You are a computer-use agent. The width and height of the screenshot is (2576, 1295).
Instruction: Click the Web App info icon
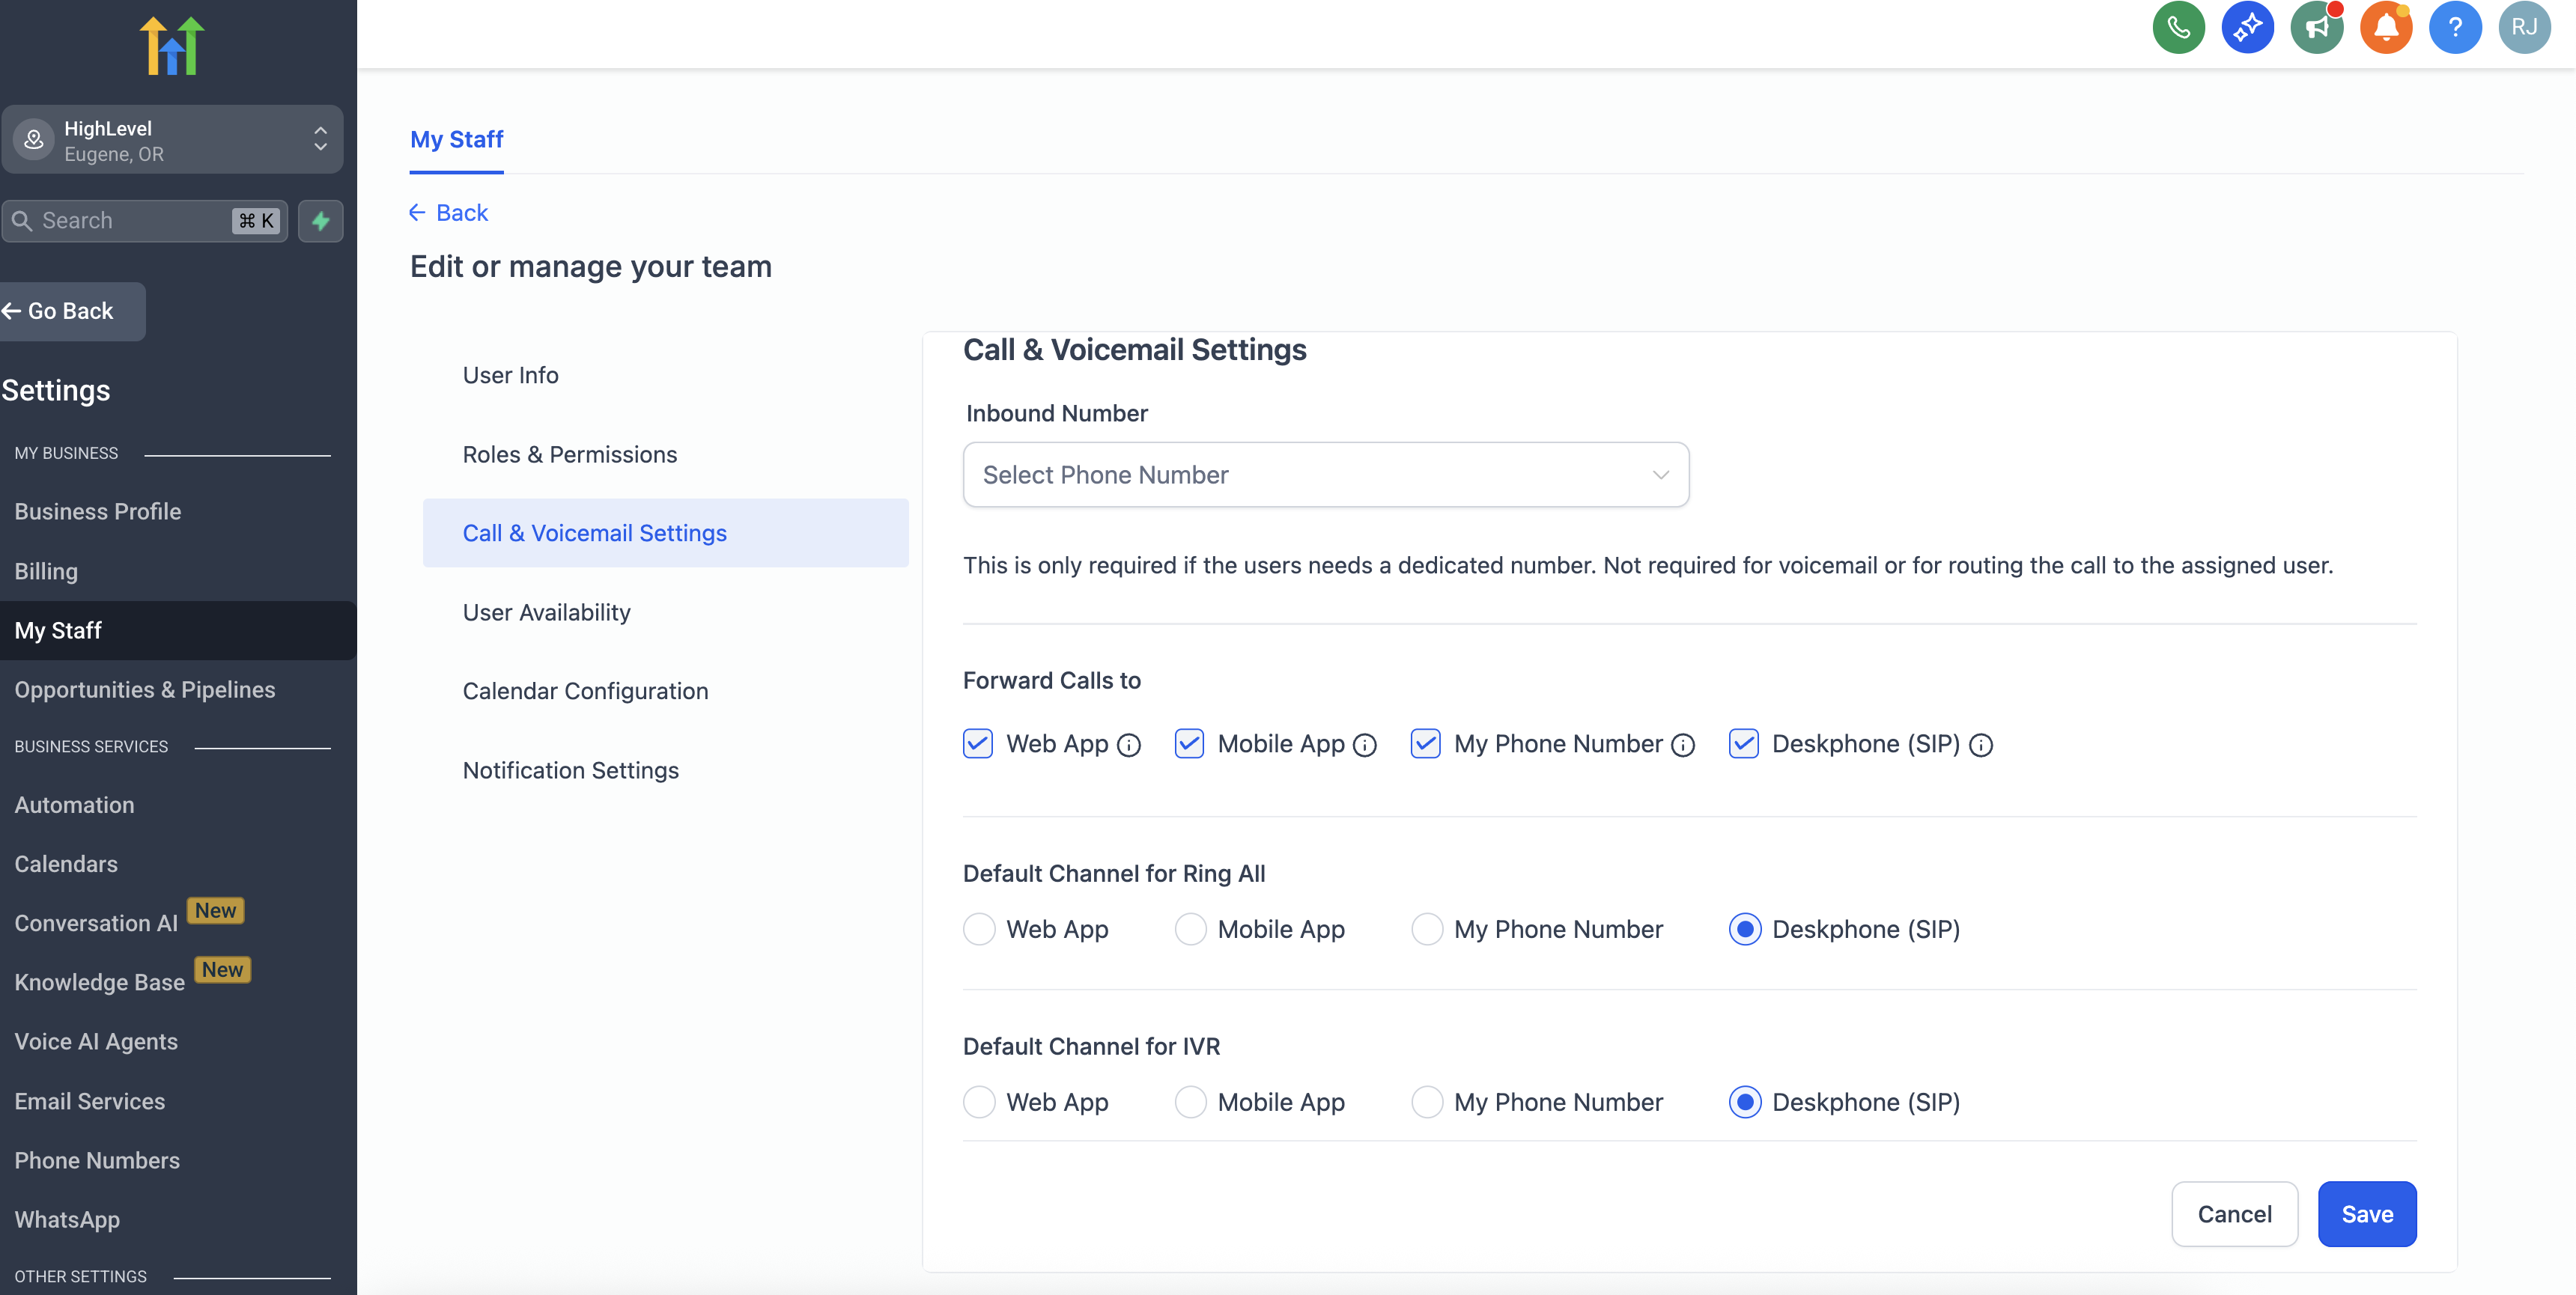point(1129,745)
